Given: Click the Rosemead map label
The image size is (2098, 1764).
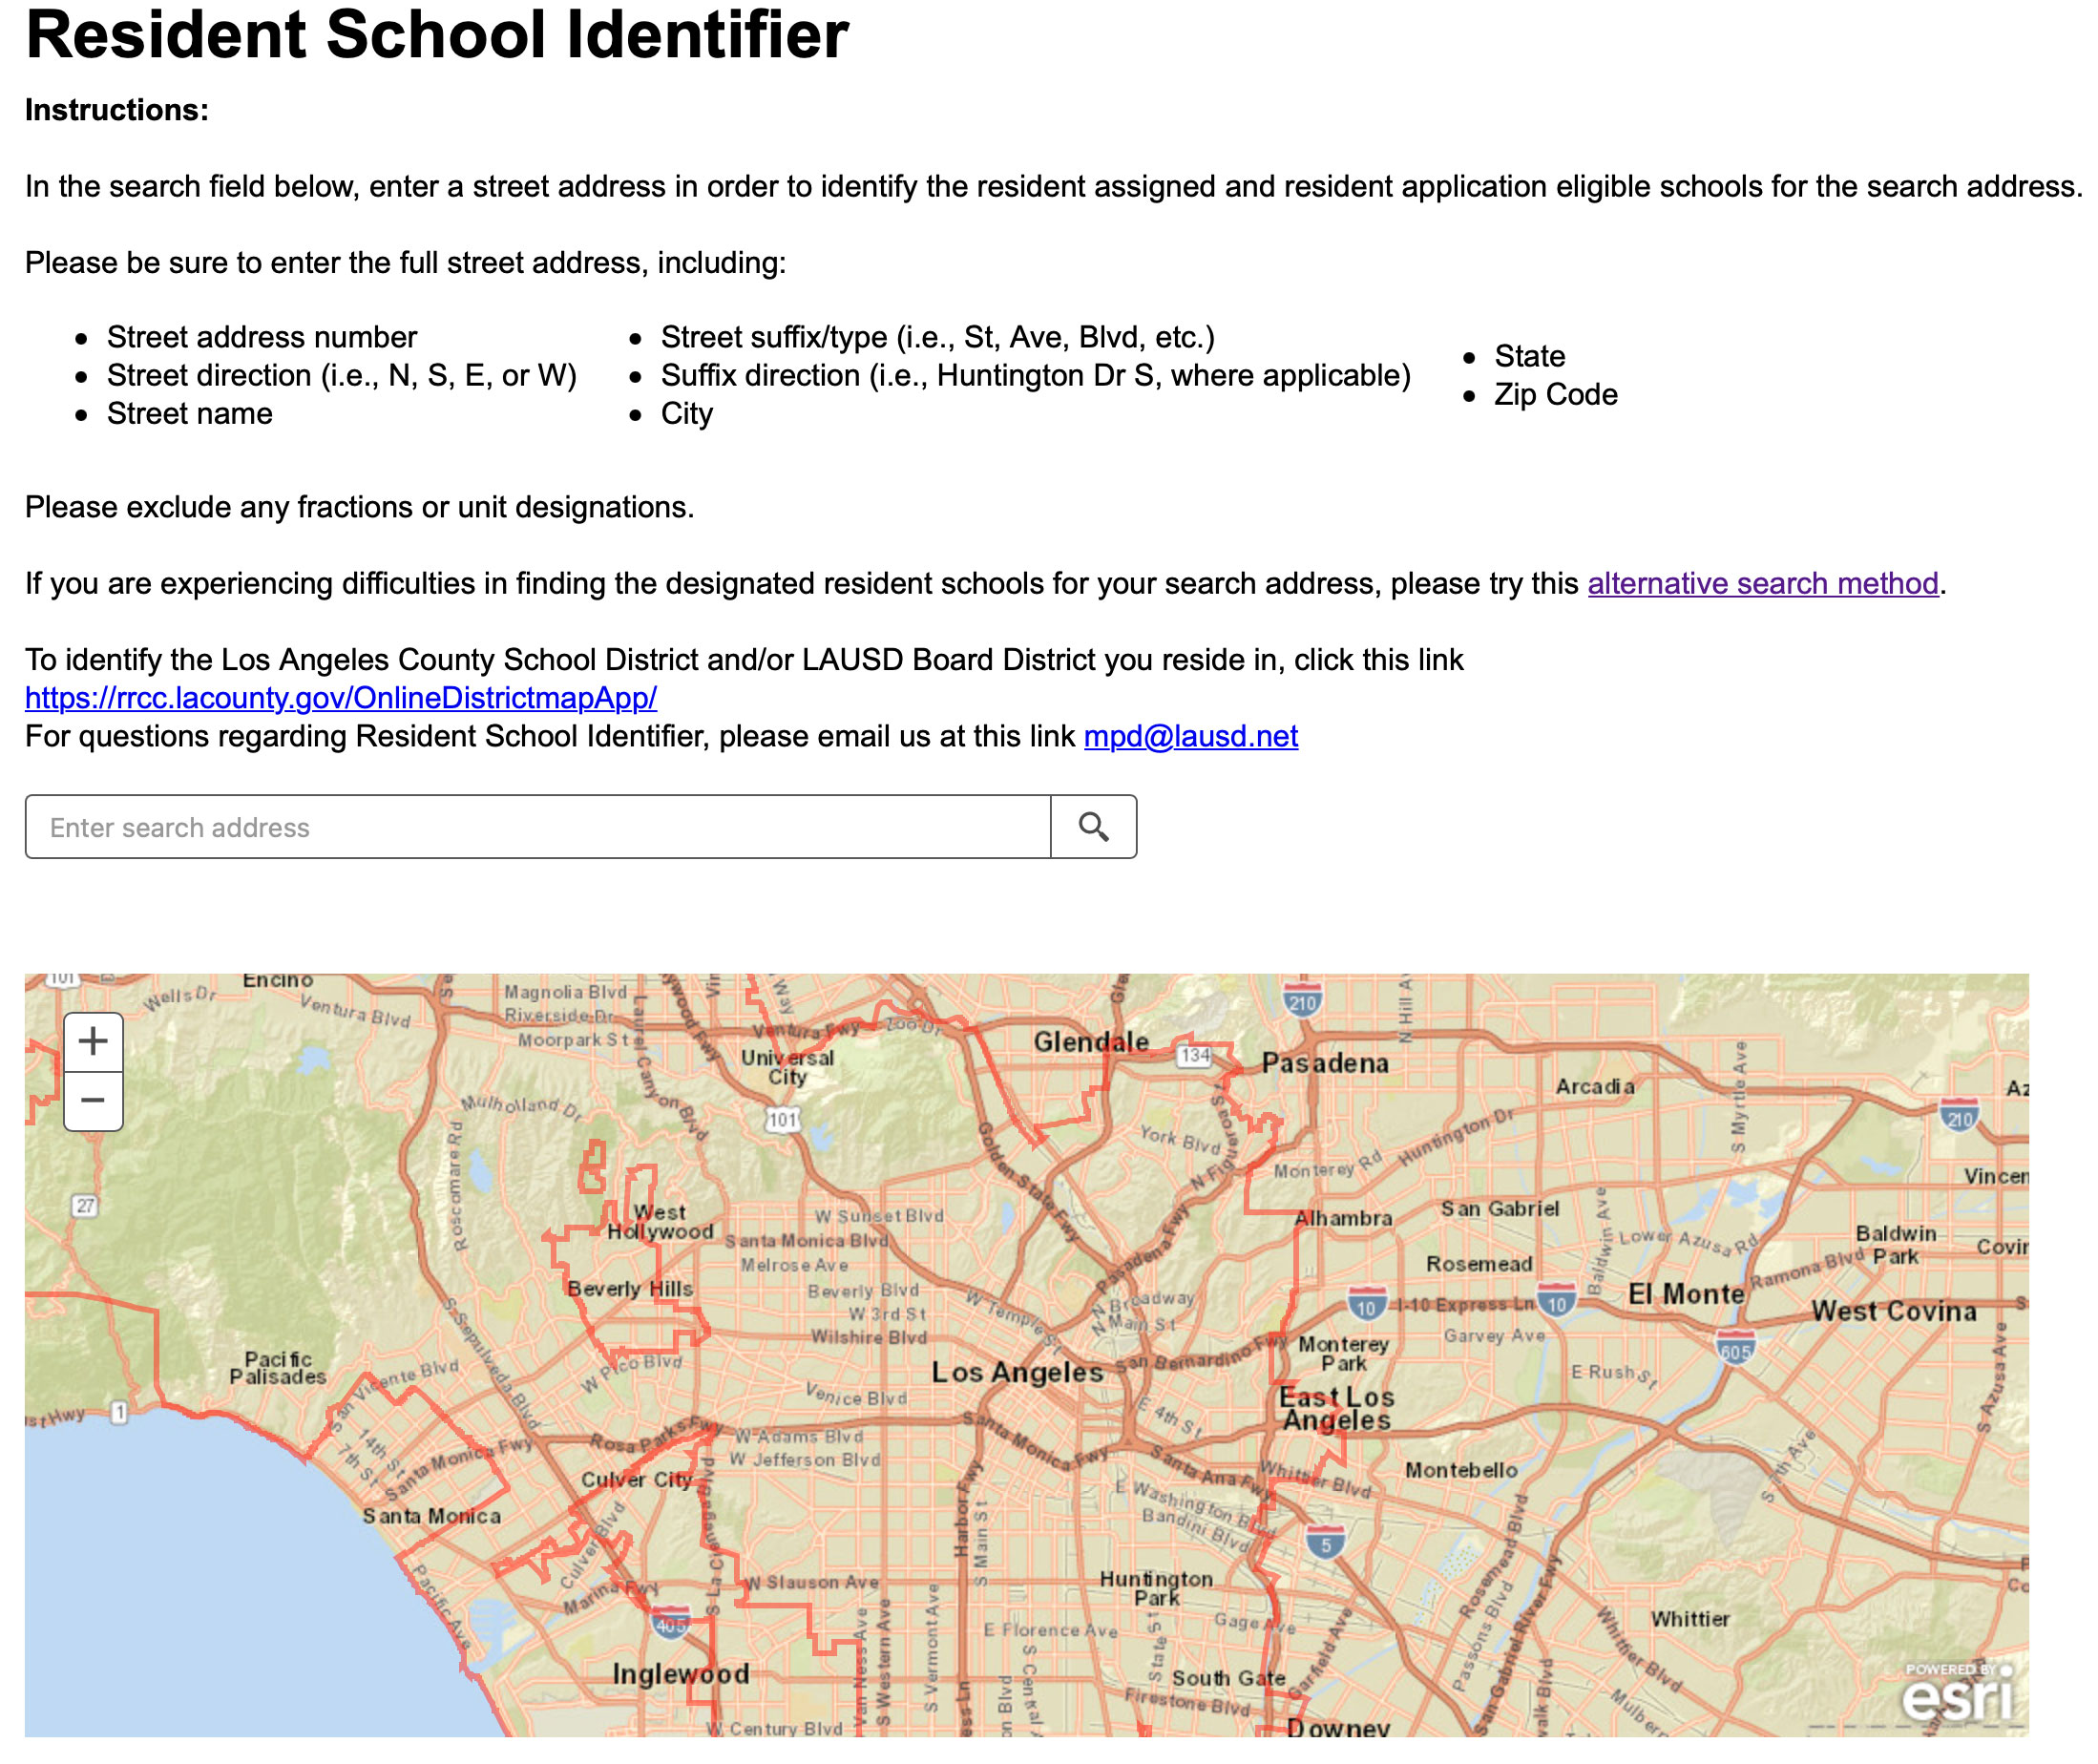Looking at the screenshot, I should click(1479, 1264).
